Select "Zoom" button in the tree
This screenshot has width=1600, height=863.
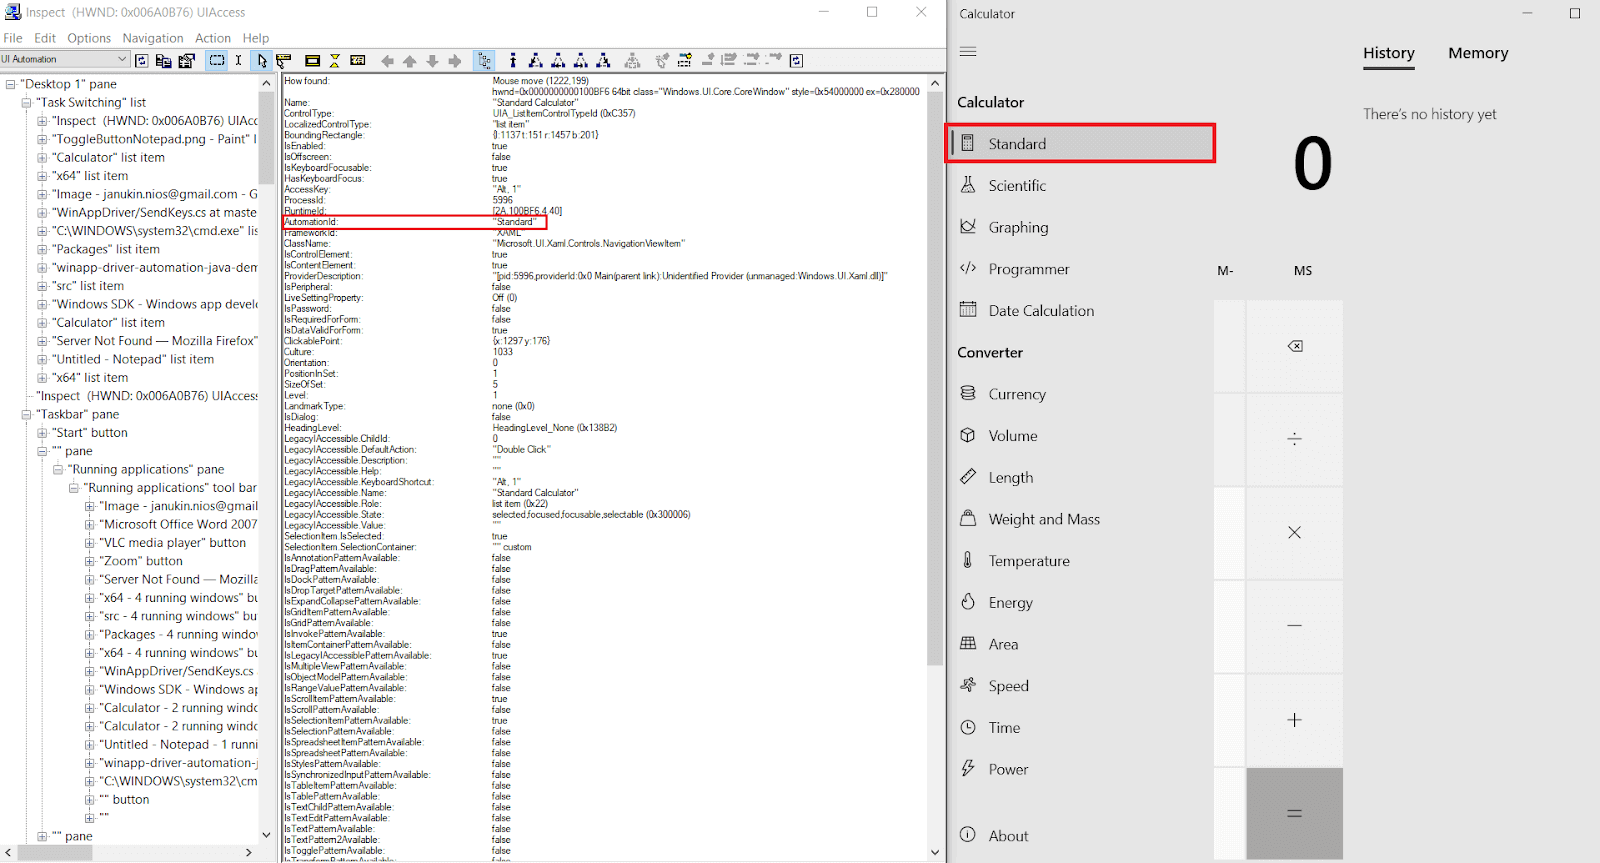141,561
